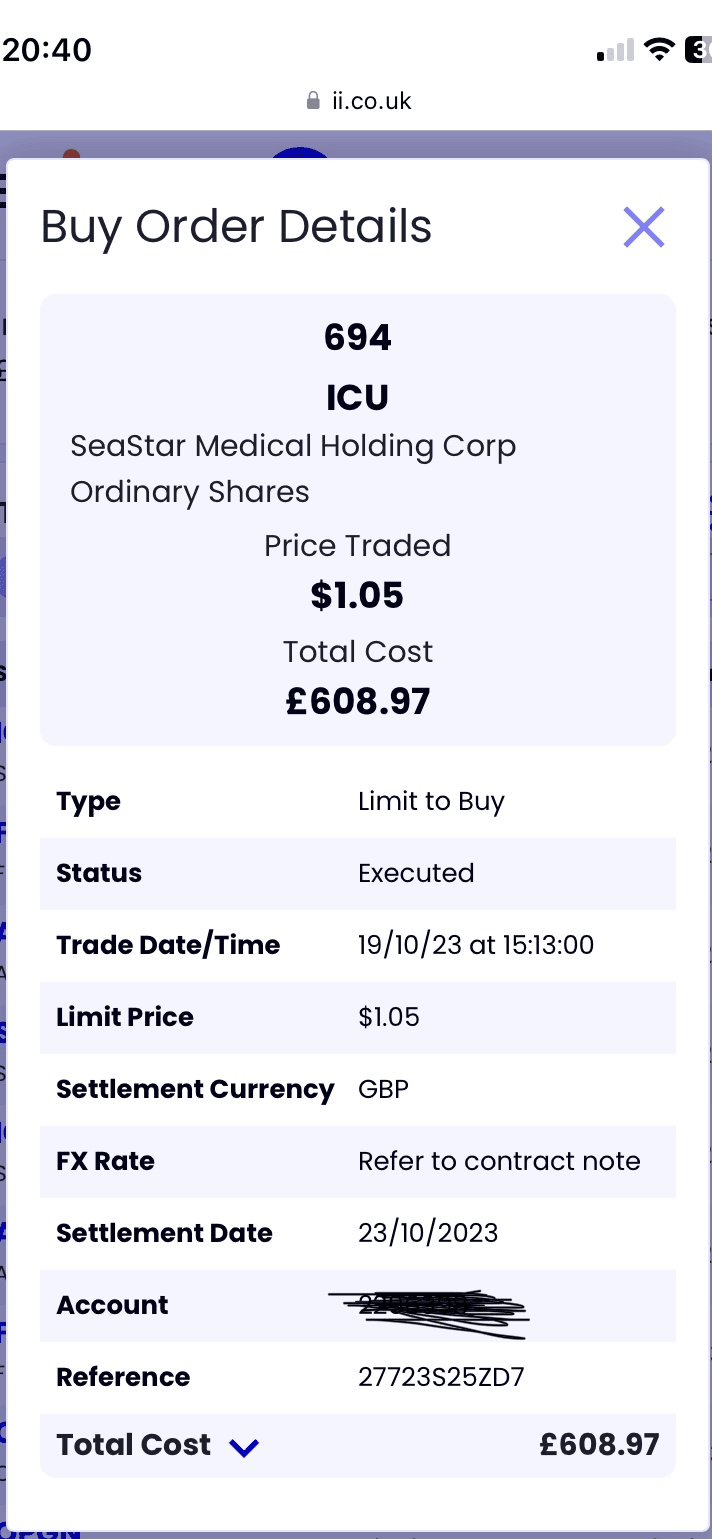Image resolution: width=712 pixels, height=1539 pixels.
Task: Tap the Limit to Buy type value
Action: [x=431, y=801]
